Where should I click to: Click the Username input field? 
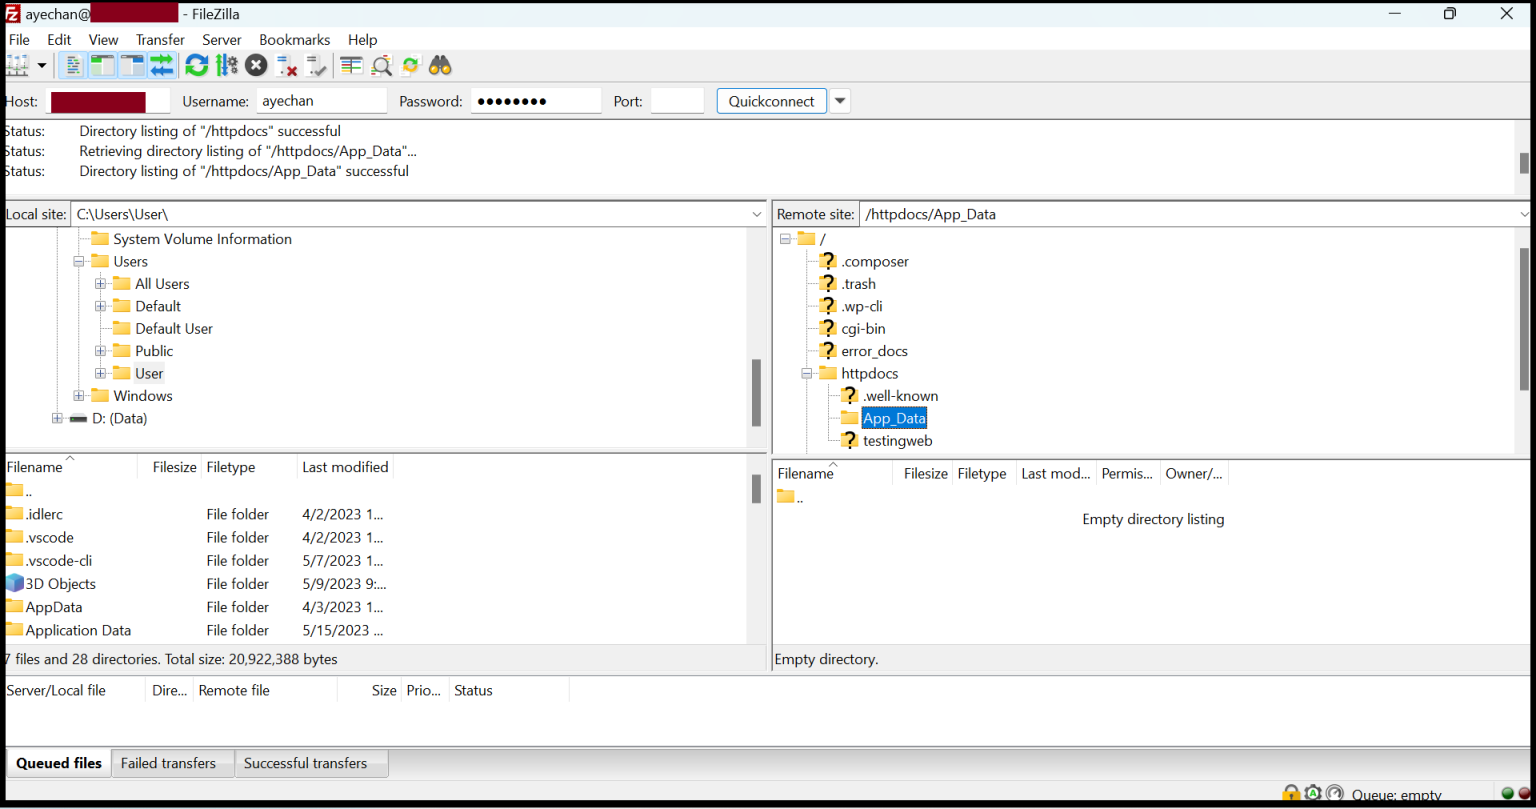(x=322, y=101)
